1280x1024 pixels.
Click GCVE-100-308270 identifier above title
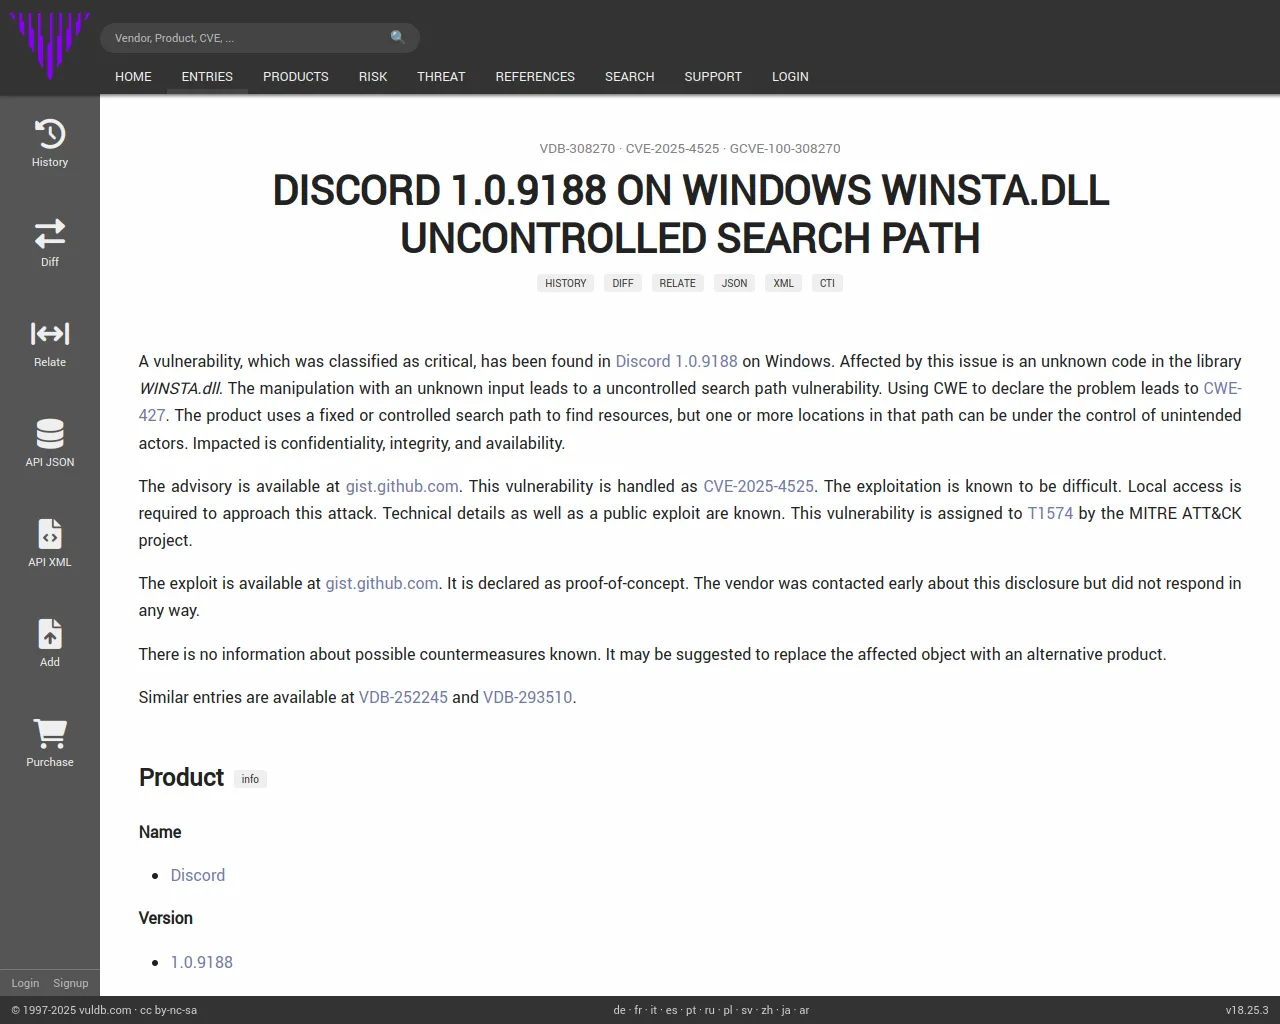click(x=785, y=148)
